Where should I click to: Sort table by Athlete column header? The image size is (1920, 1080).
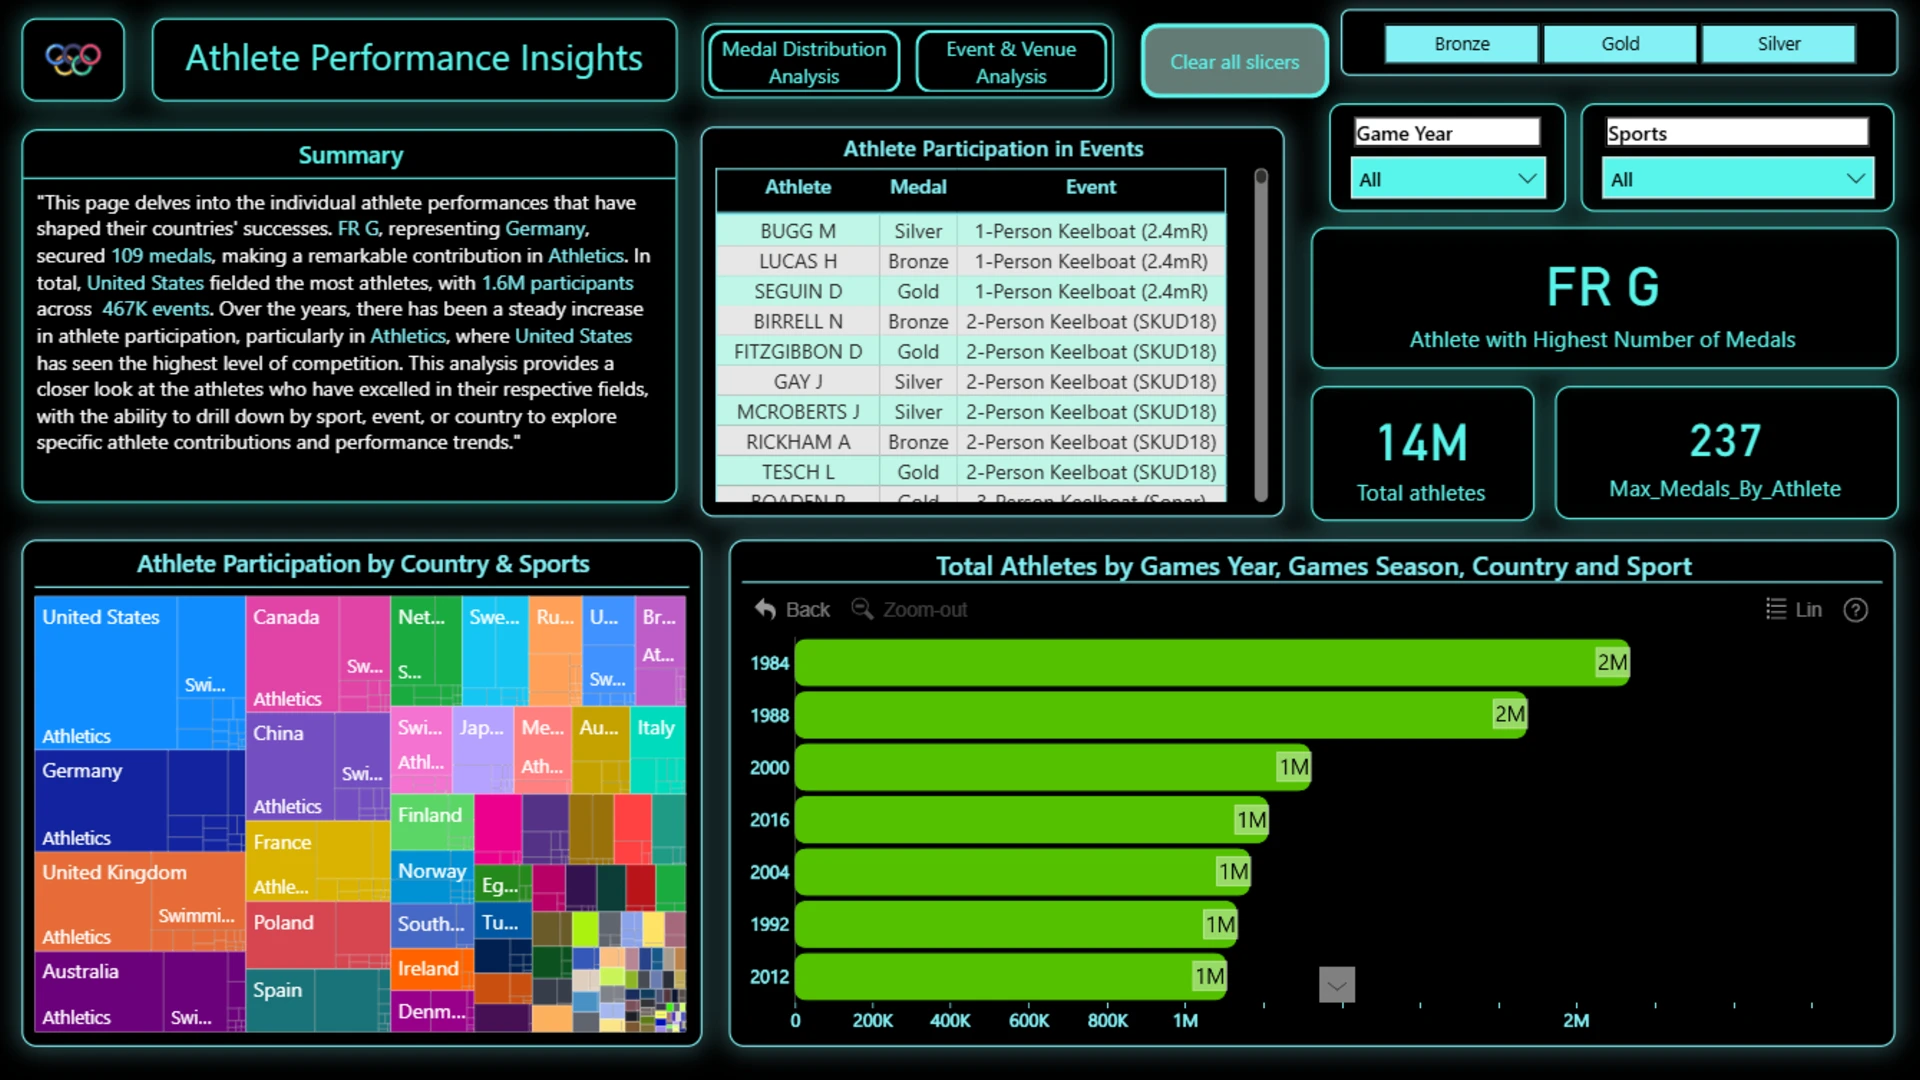pyautogui.click(x=797, y=187)
